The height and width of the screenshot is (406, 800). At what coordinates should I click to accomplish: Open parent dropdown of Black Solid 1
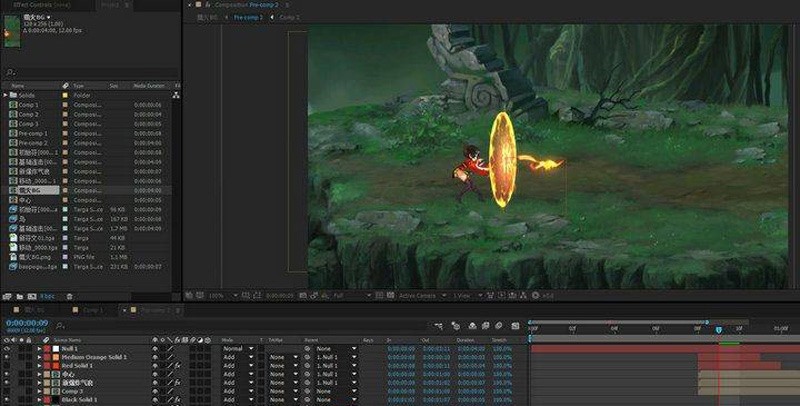click(x=336, y=400)
